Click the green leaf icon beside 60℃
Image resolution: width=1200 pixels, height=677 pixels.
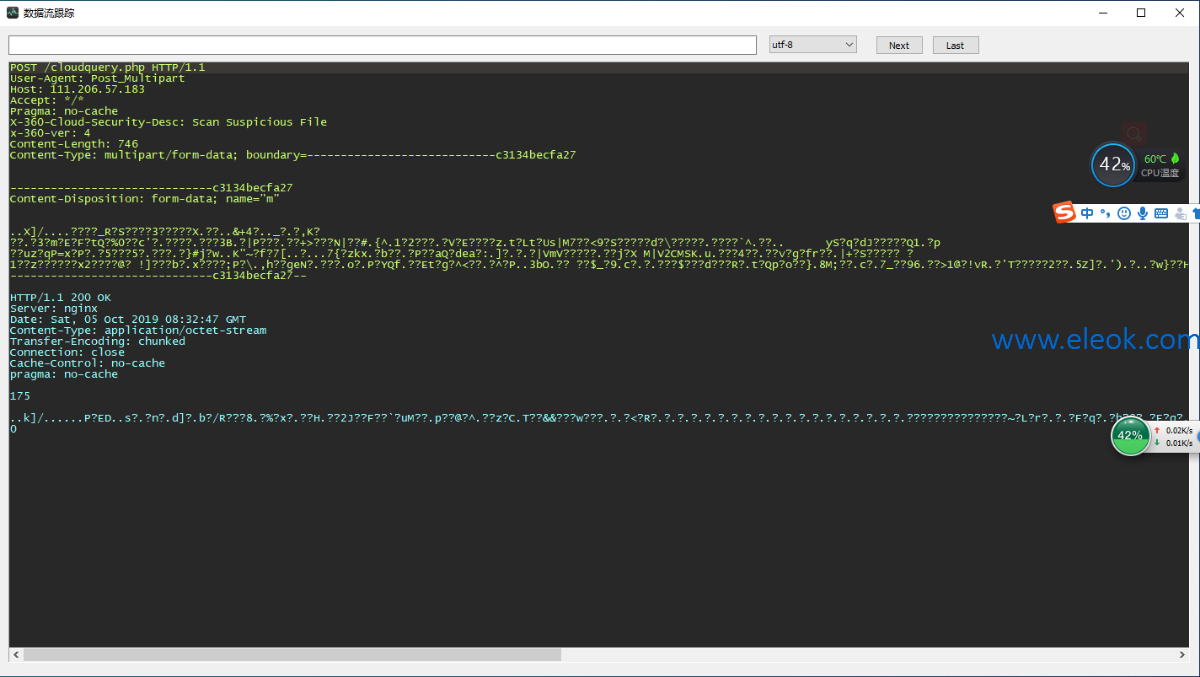click(x=1175, y=158)
